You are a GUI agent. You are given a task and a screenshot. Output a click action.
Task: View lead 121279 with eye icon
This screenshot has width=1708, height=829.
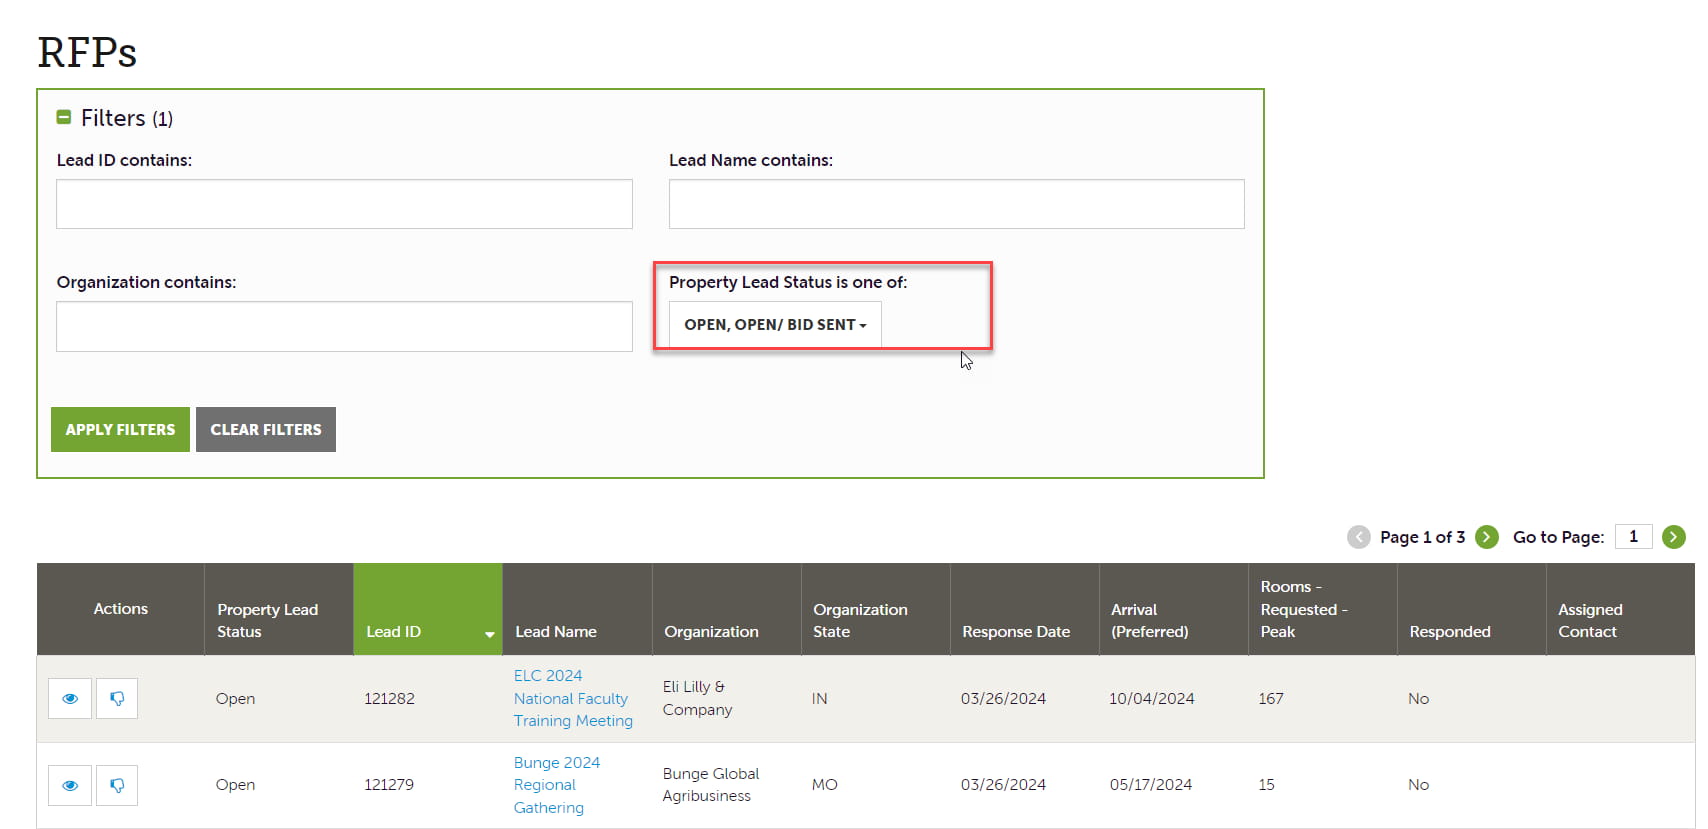(x=70, y=785)
